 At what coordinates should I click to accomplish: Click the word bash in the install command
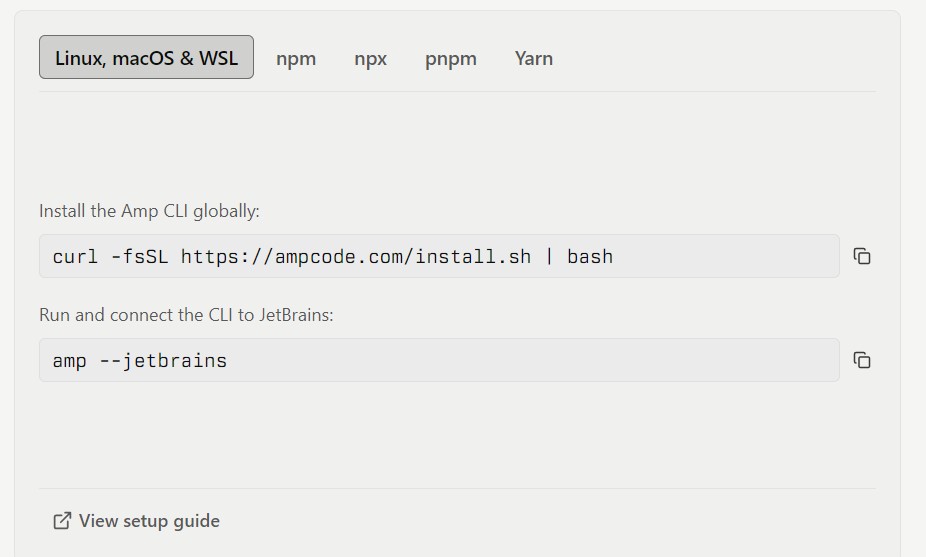(590, 257)
